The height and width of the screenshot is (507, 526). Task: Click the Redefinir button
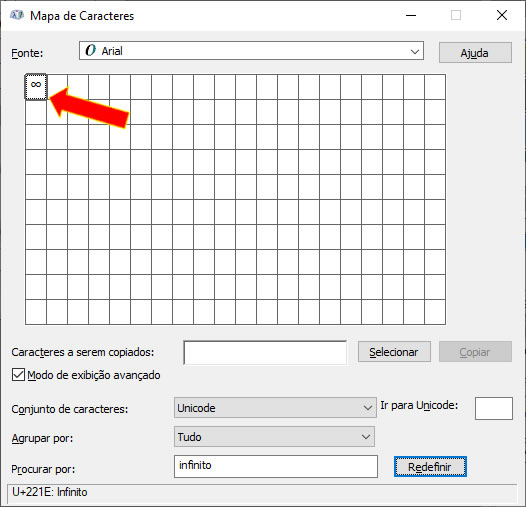[430, 466]
